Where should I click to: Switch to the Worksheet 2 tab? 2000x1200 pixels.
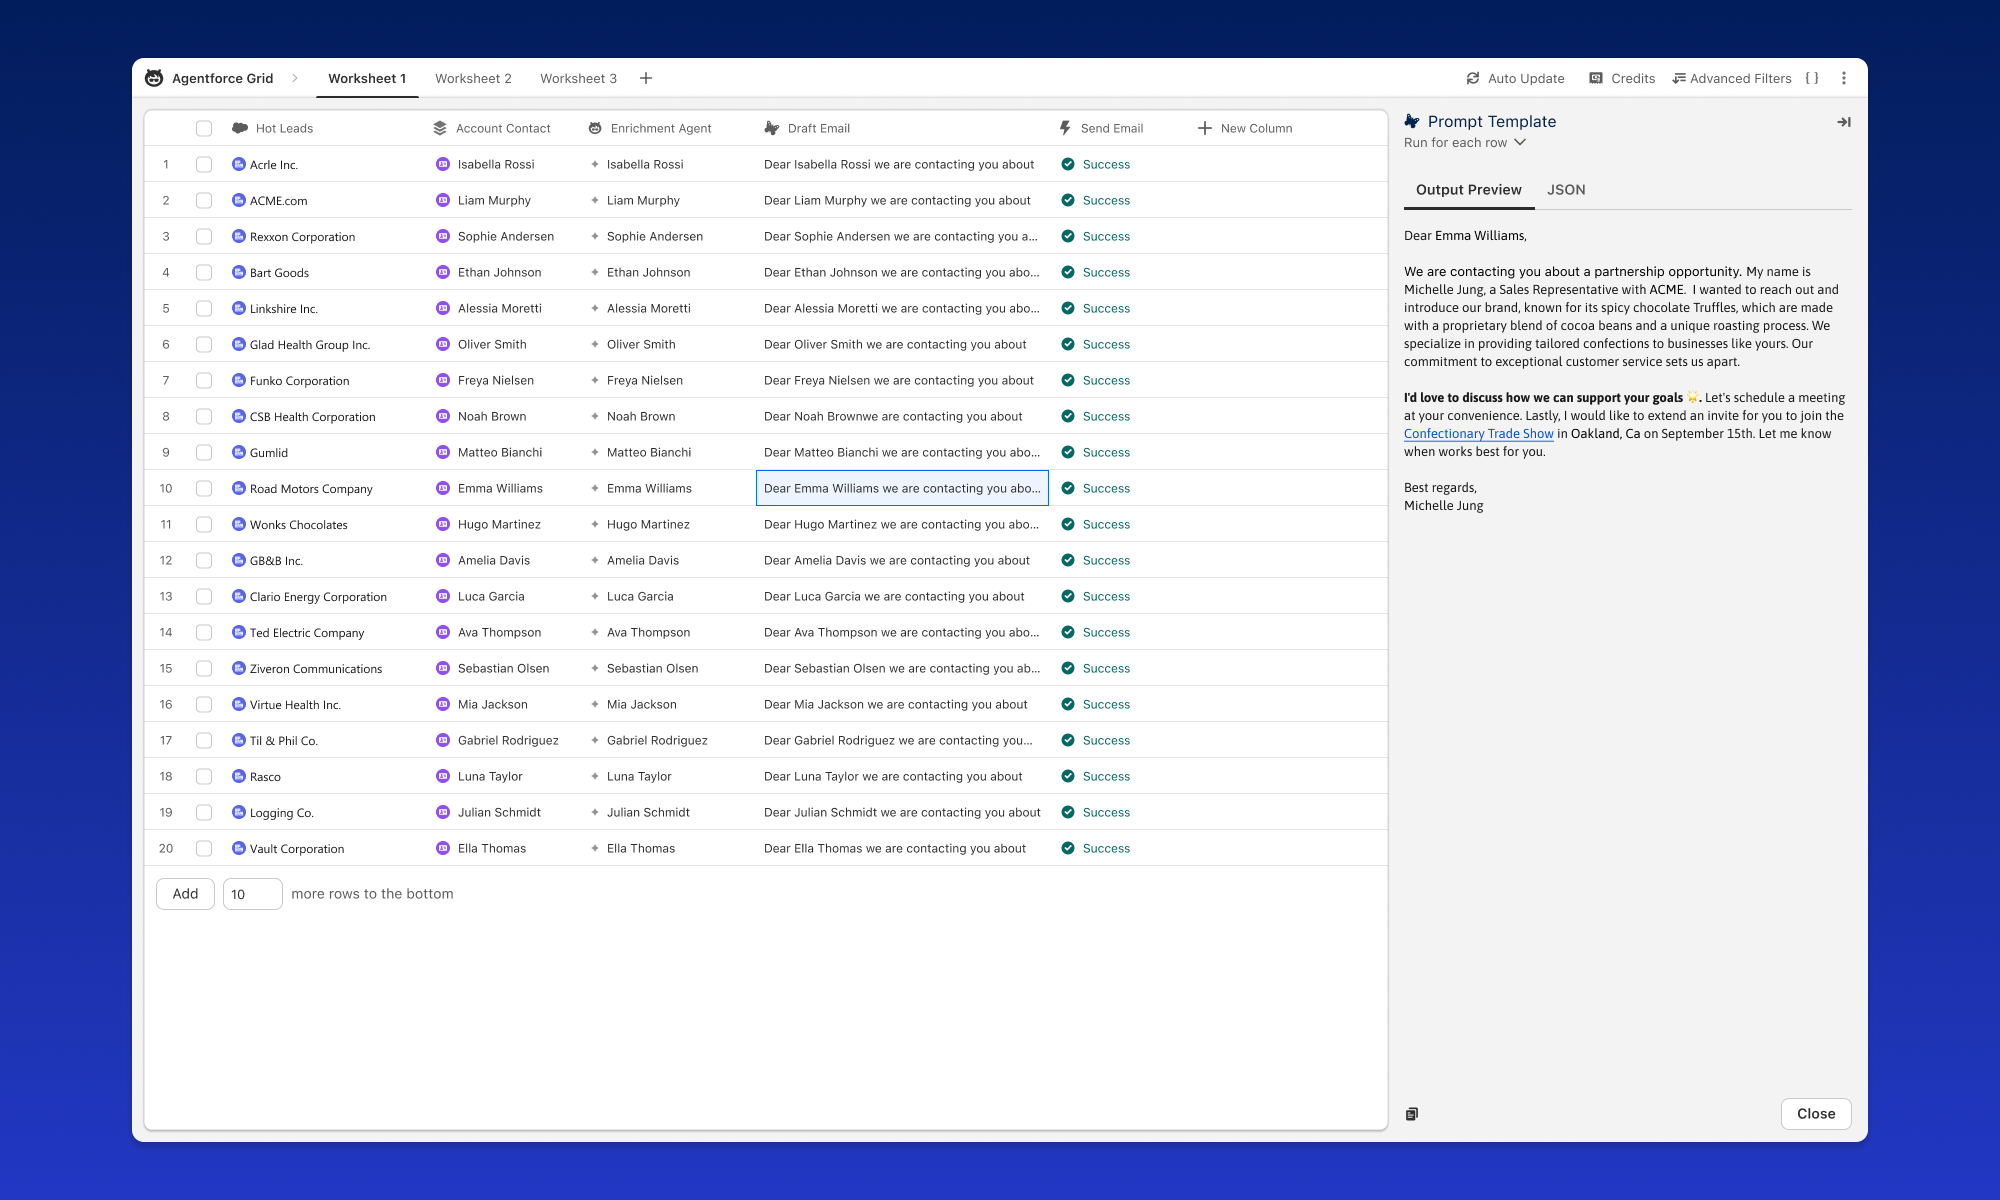coord(473,78)
